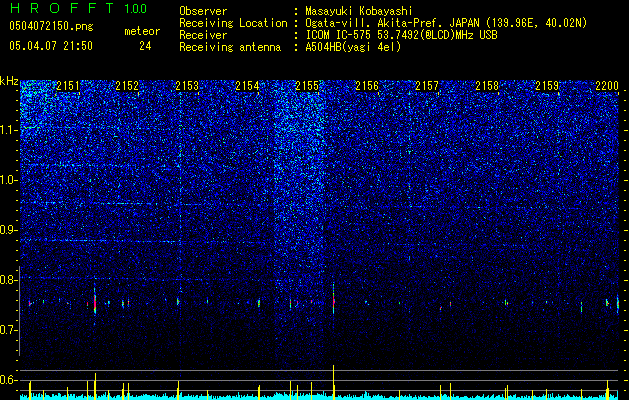Click the HROFFT 1.0.0 title text

(78, 8)
